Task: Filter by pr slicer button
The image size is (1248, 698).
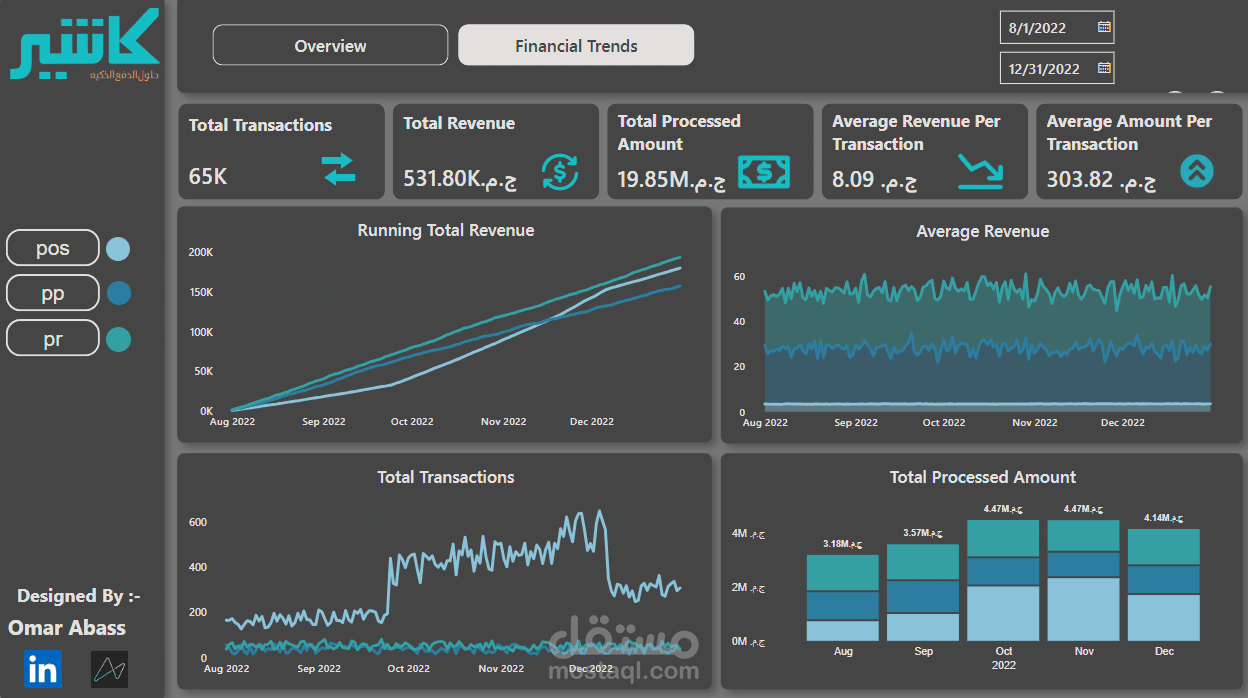Action: coord(53,338)
